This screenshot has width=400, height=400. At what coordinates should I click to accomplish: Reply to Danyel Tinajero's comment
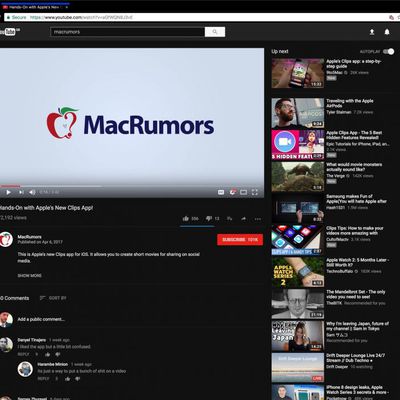pyautogui.click(x=23, y=354)
